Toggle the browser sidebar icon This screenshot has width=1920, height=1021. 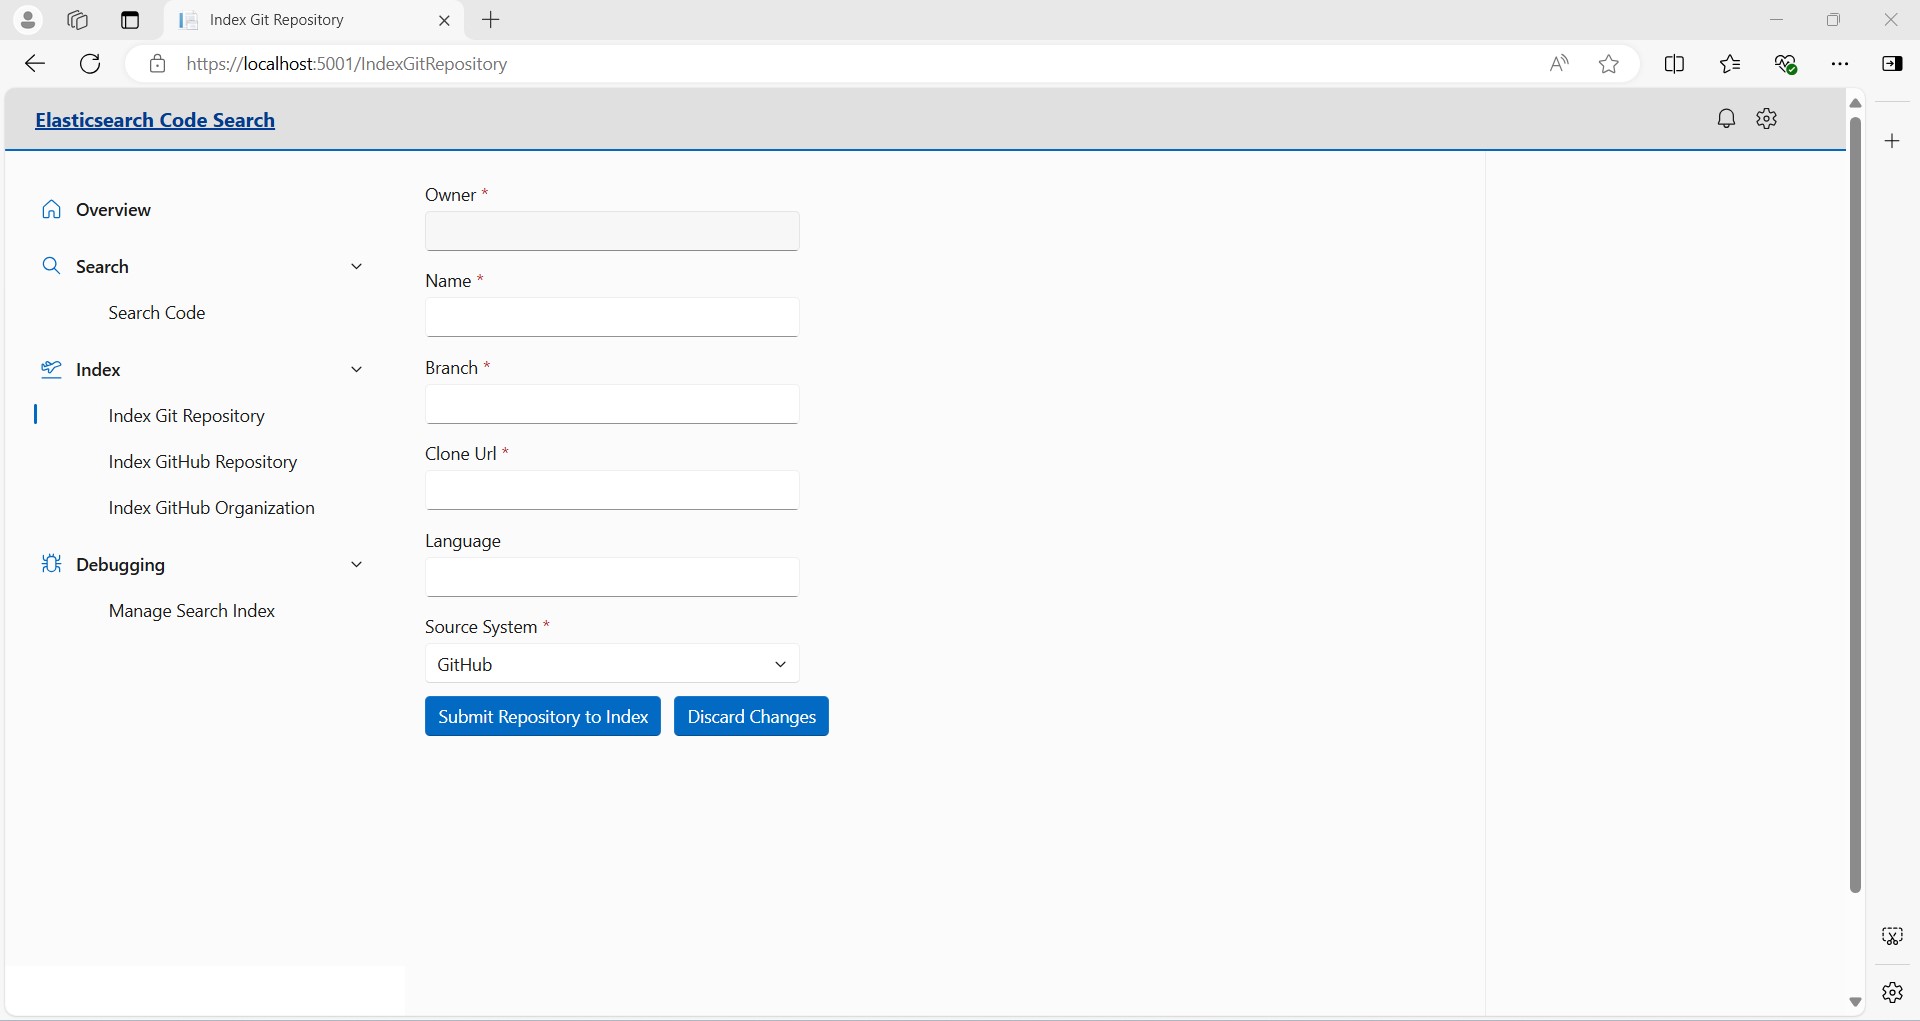tap(1892, 64)
